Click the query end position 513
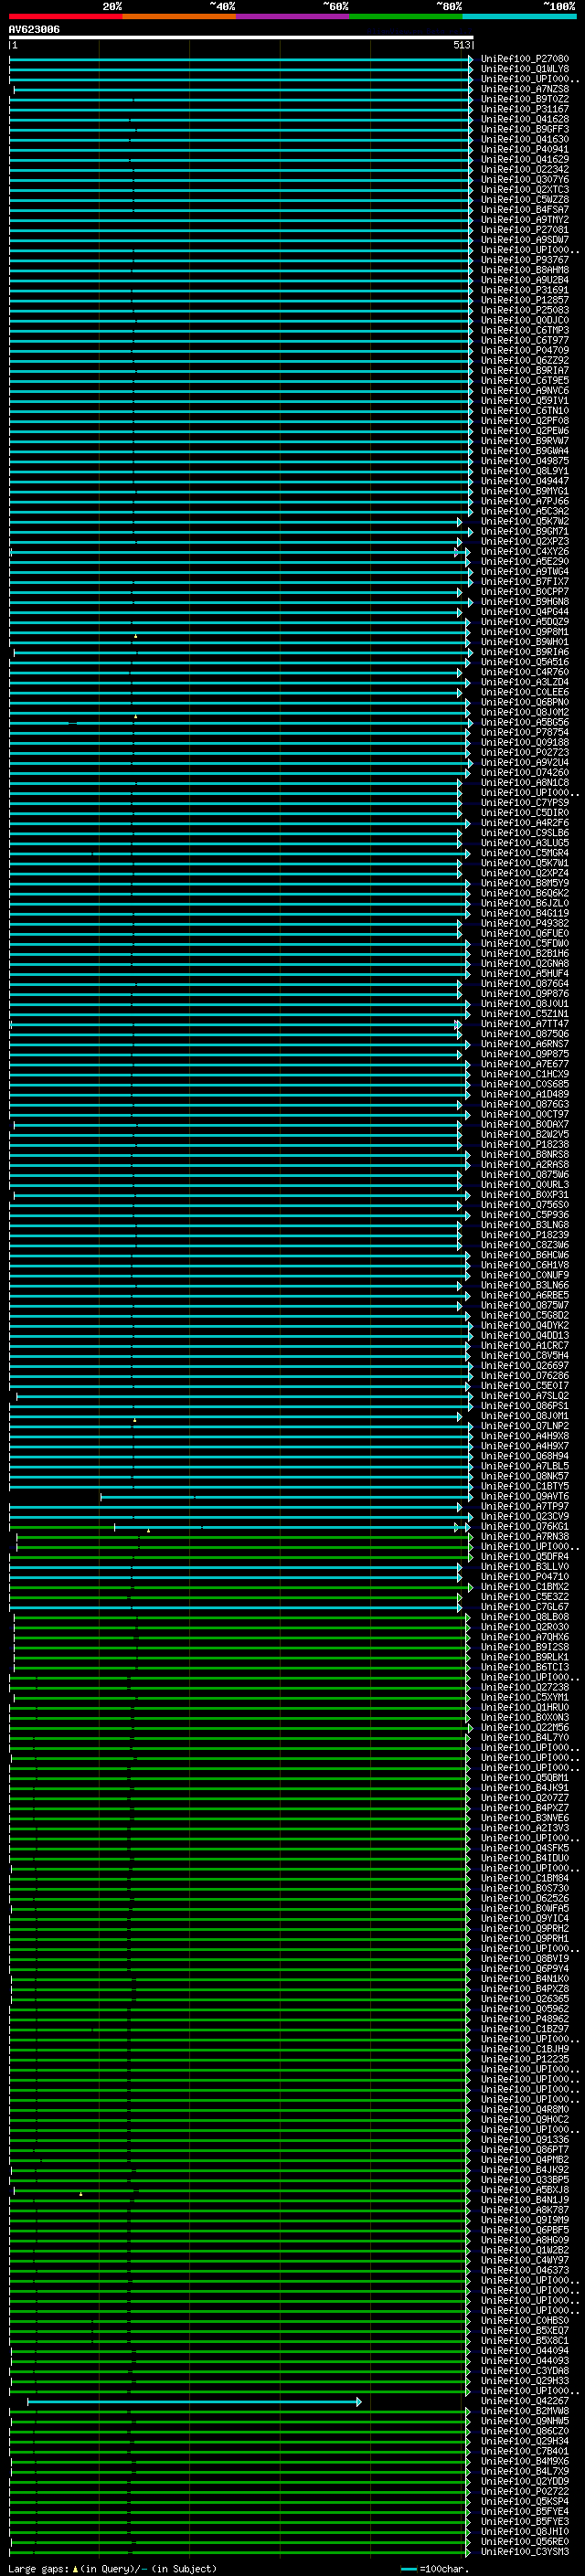The height and width of the screenshot is (2576, 585). [461, 45]
